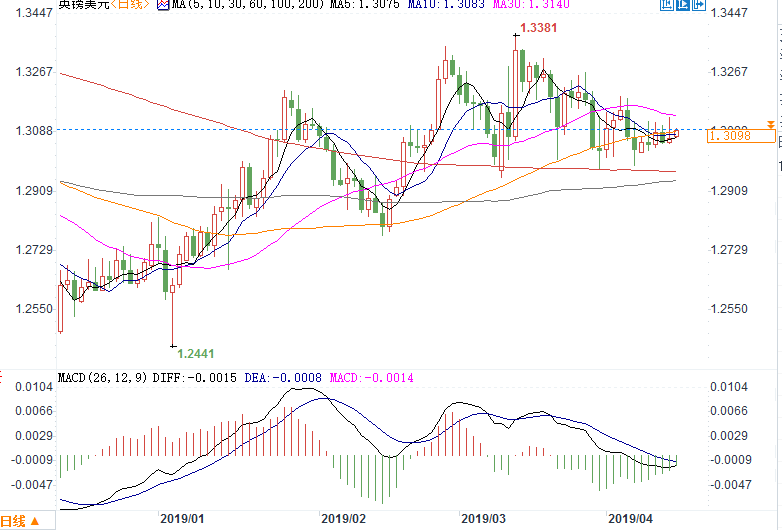Viewport: 782px width, 530px height.
Task: Click 1.3267 on the left price axis
Action: pos(34,72)
